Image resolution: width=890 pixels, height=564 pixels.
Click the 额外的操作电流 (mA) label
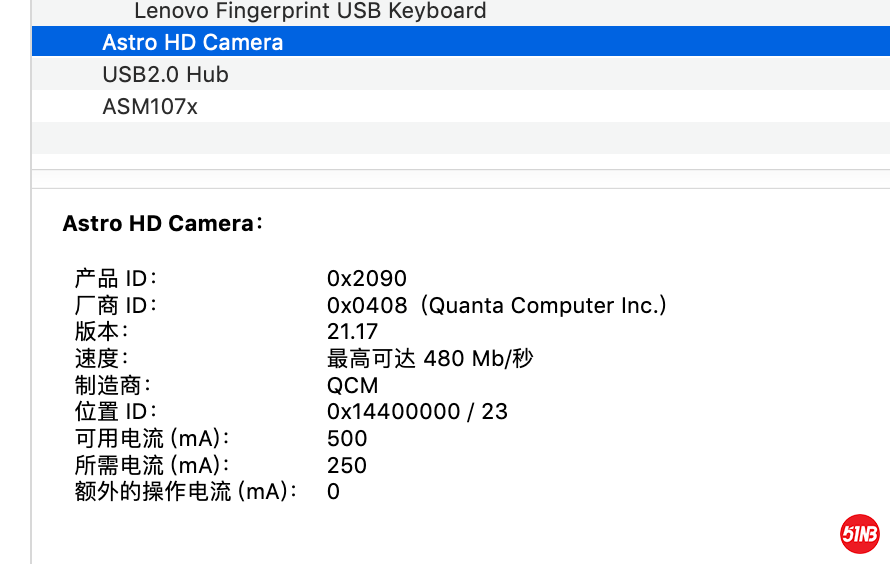pos(184,491)
